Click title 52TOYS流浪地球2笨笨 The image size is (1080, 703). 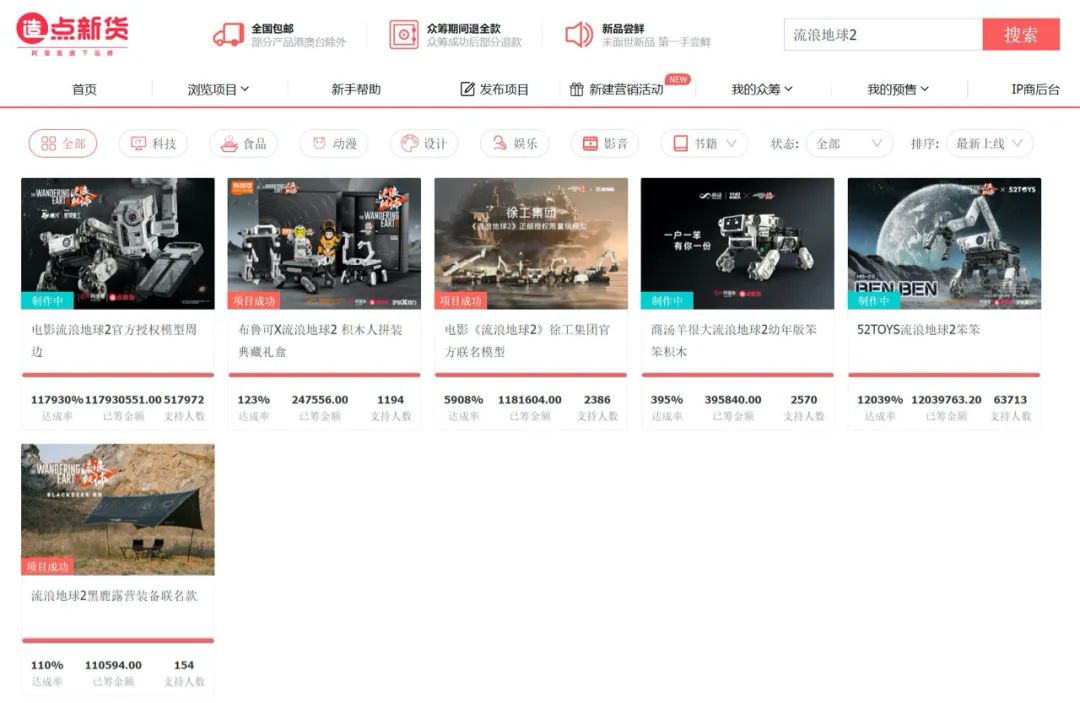pos(919,330)
